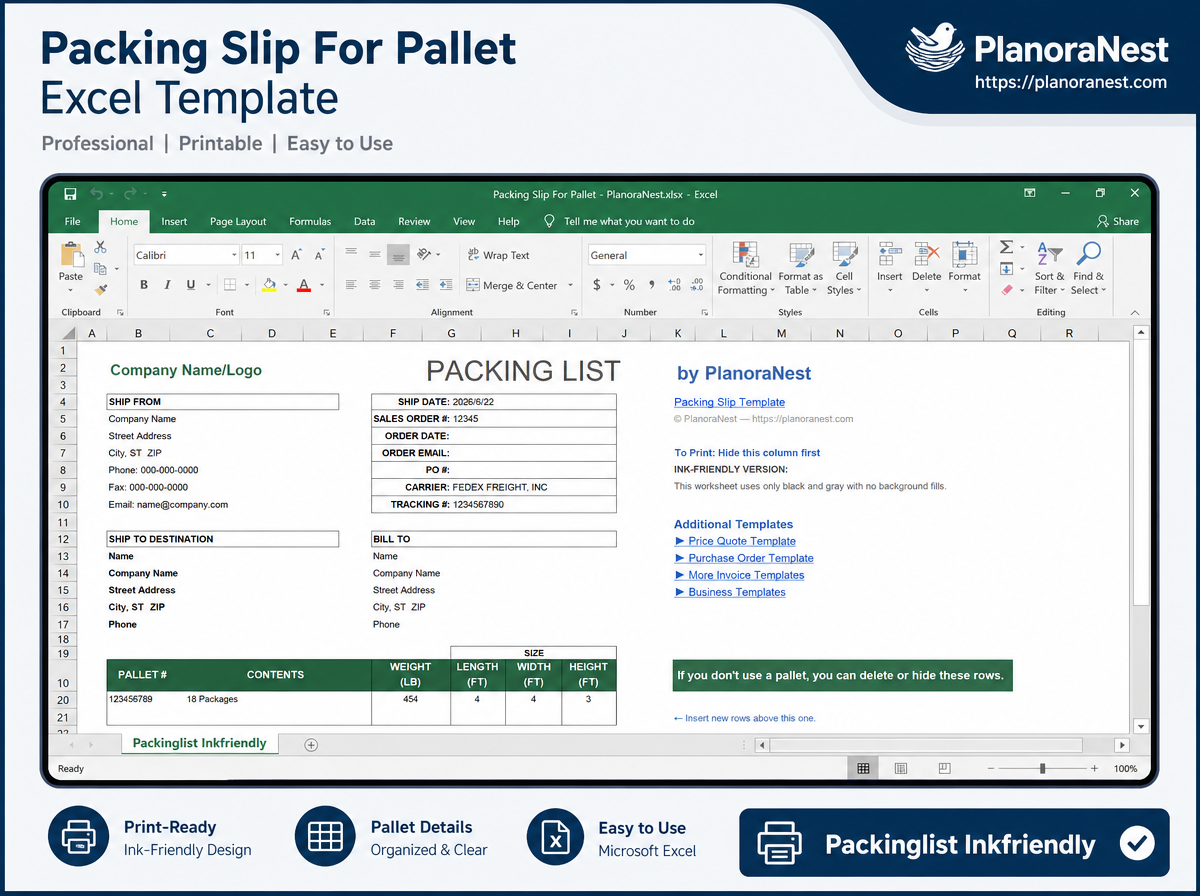
Task: Click the Borders grid icon
Action: tap(229, 285)
